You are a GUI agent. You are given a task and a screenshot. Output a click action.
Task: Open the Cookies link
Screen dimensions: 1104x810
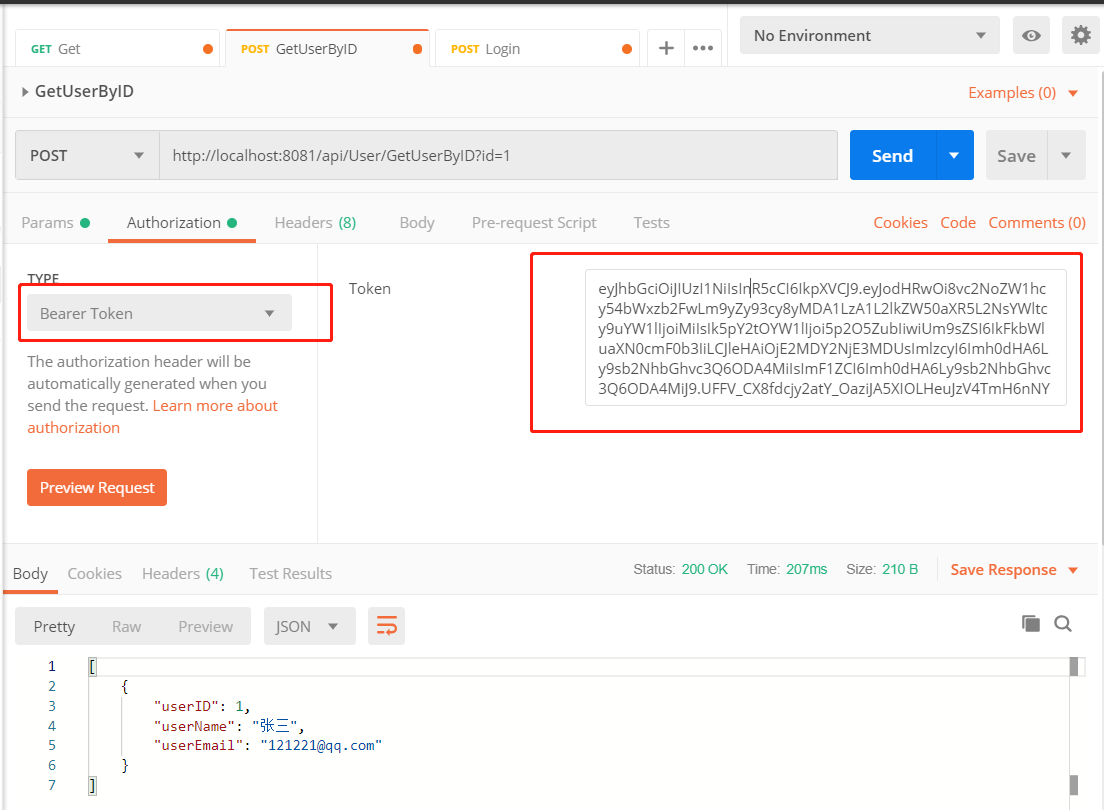(x=901, y=223)
